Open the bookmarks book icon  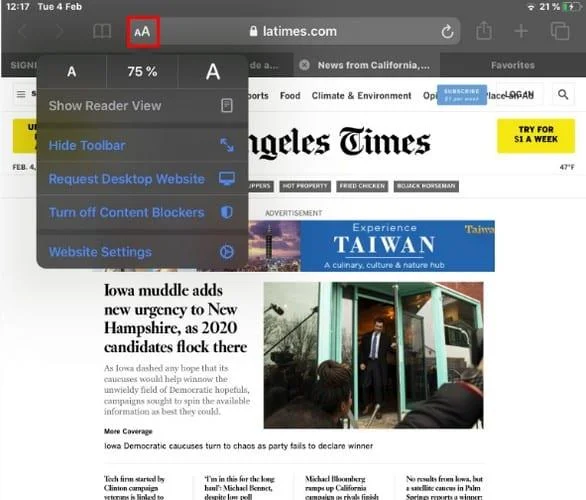click(102, 31)
